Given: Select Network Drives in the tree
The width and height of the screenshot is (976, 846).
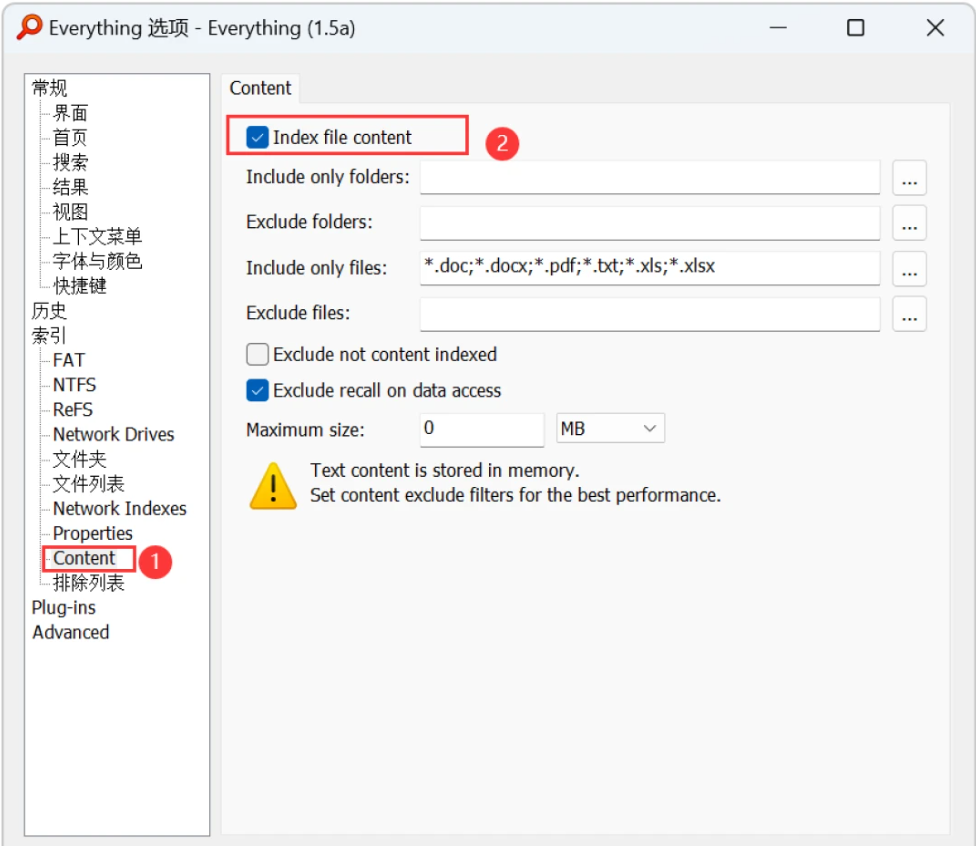Looking at the screenshot, I should (113, 434).
